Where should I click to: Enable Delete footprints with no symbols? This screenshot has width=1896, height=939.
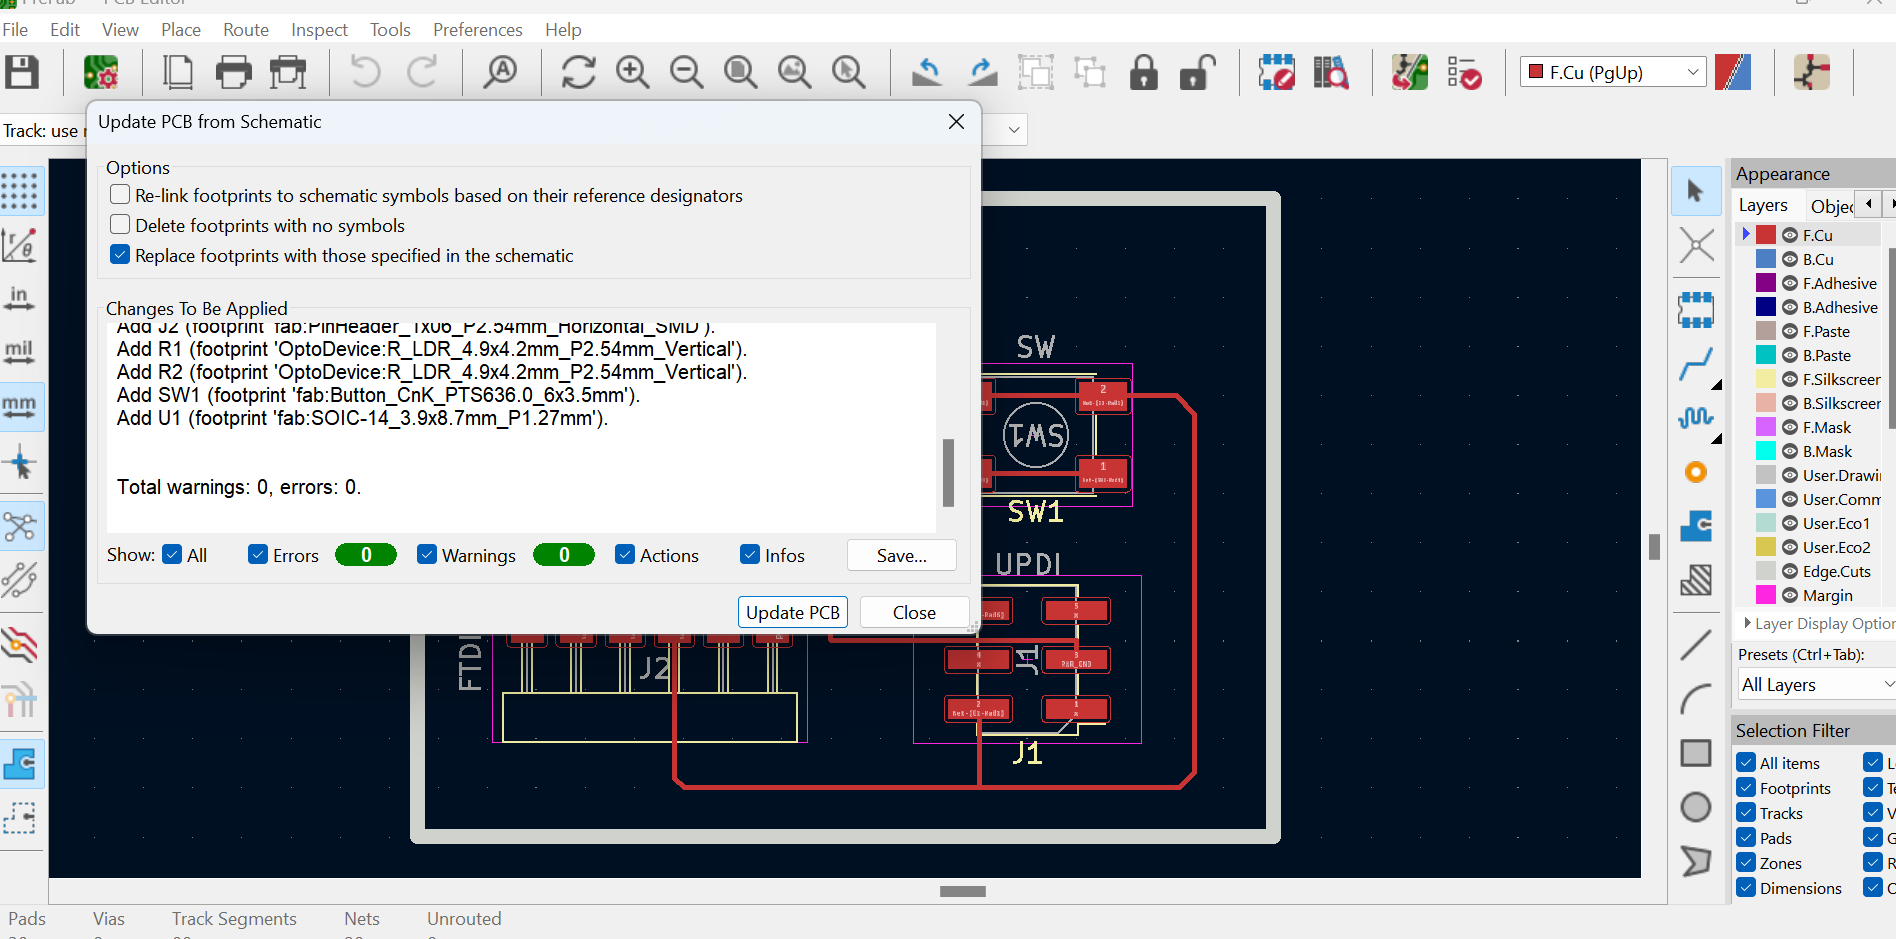point(120,225)
